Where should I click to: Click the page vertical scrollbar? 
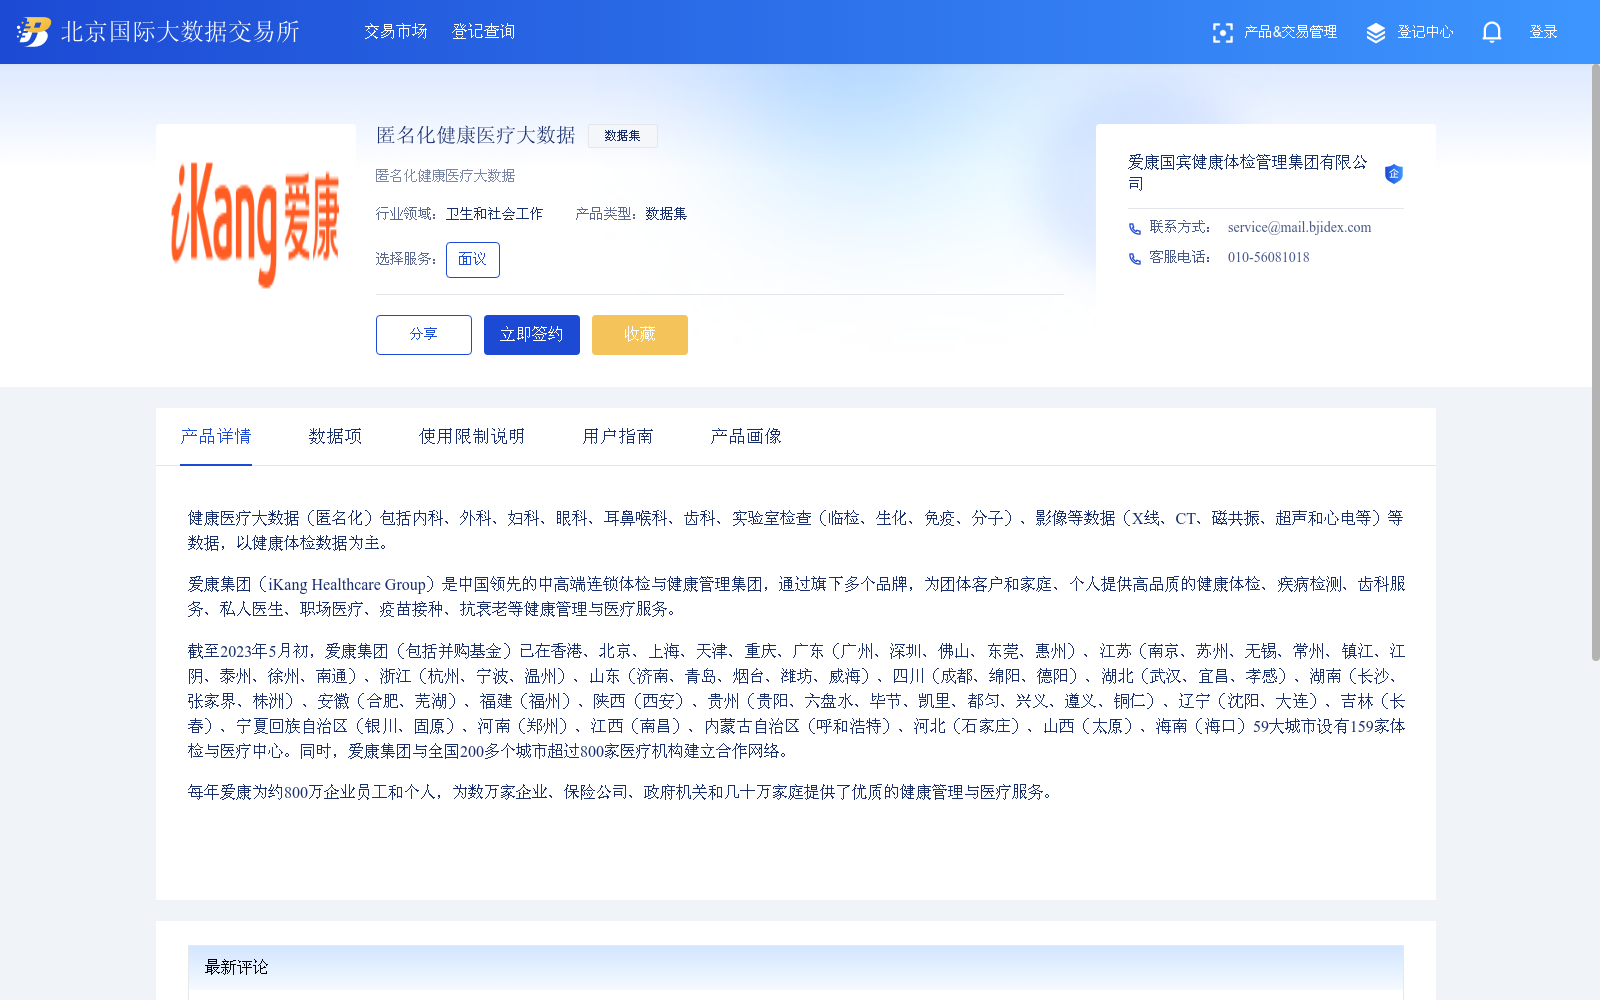[x=1595, y=362]
